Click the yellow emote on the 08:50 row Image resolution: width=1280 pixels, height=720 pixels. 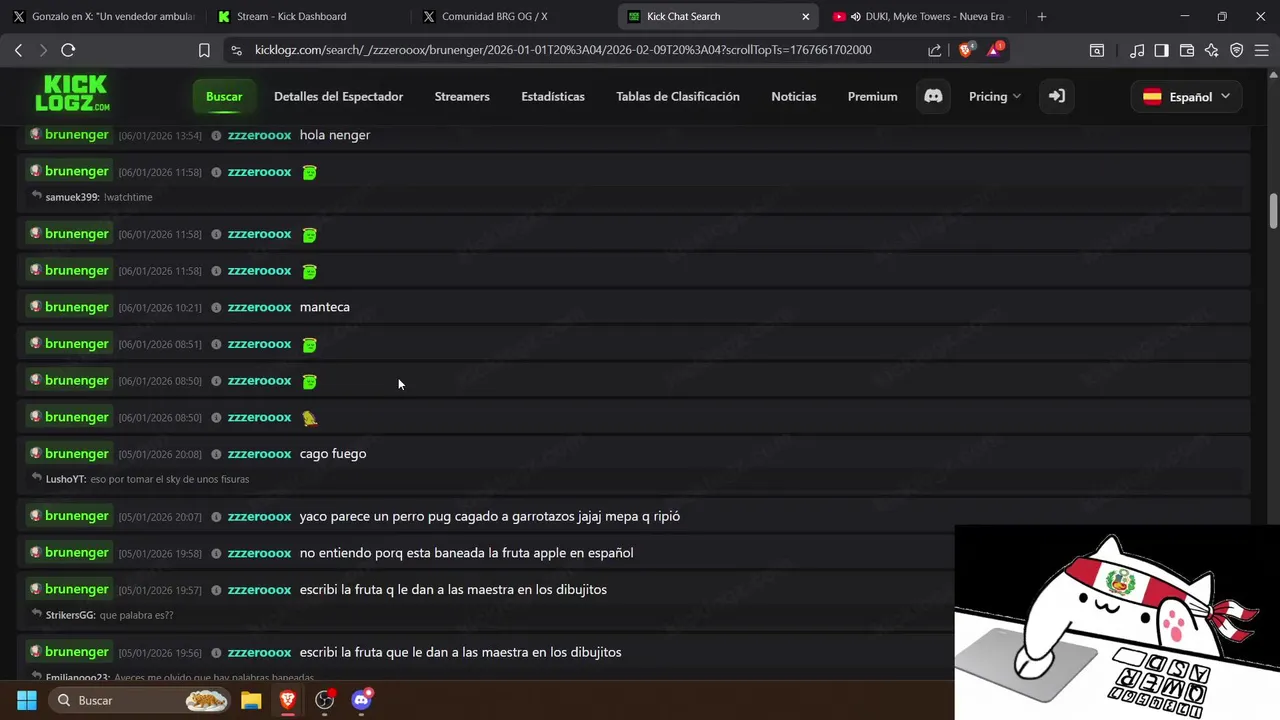(309, 418)
